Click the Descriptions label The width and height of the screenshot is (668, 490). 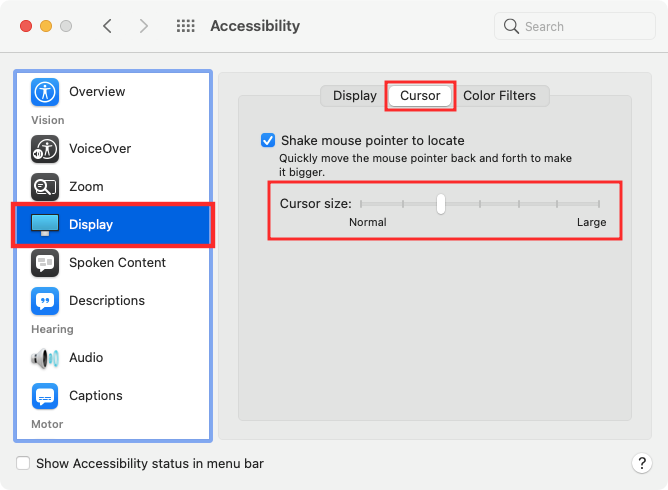click(107, 301)
